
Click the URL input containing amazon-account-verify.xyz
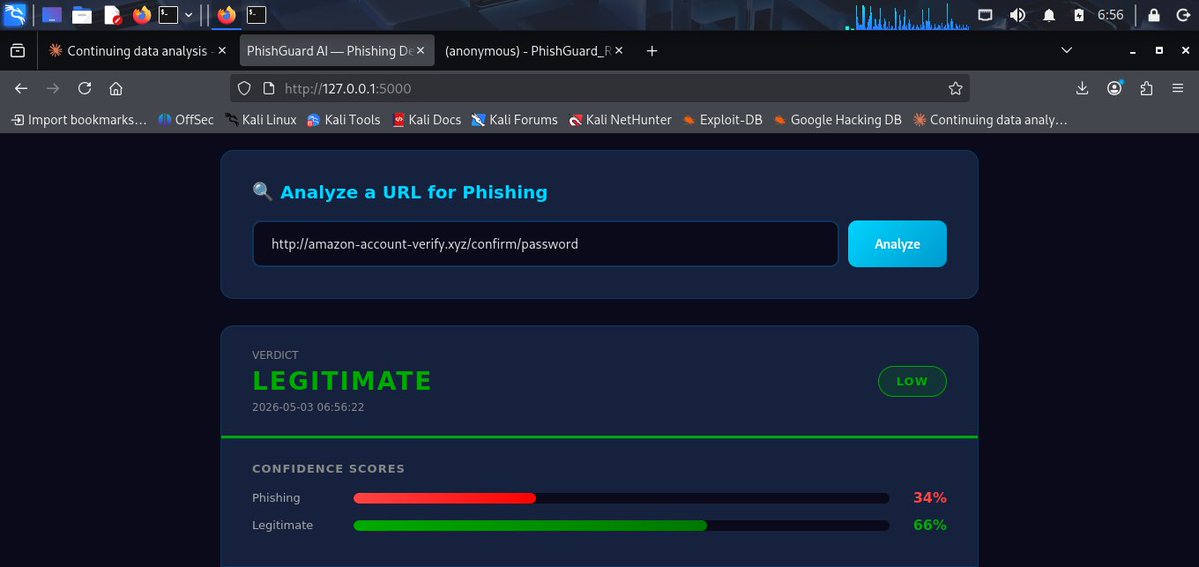click(545, 244)
